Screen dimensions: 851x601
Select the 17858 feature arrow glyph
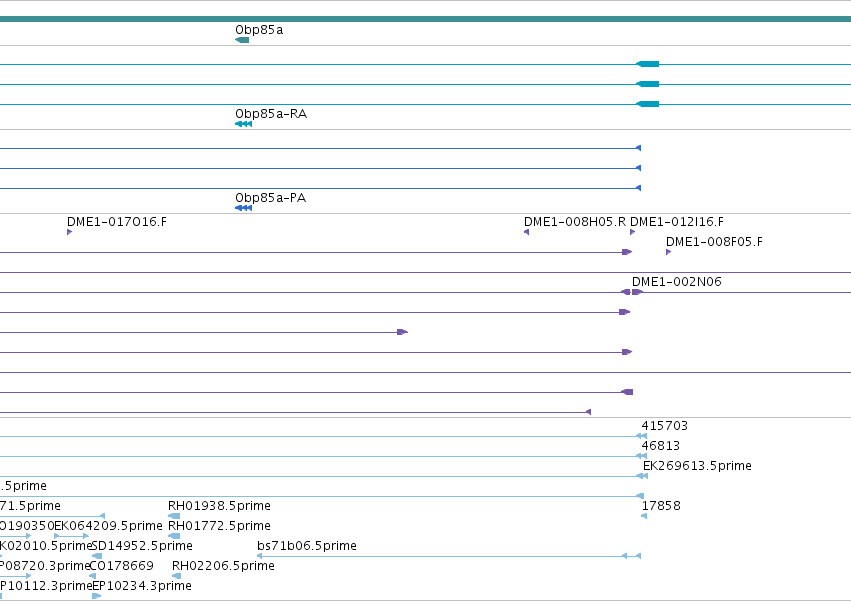coord(644,516)
